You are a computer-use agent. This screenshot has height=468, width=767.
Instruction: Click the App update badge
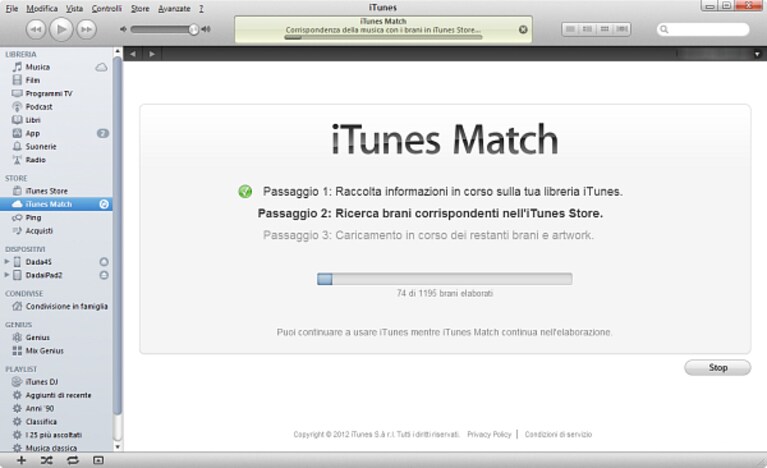[x=103, y=133]
